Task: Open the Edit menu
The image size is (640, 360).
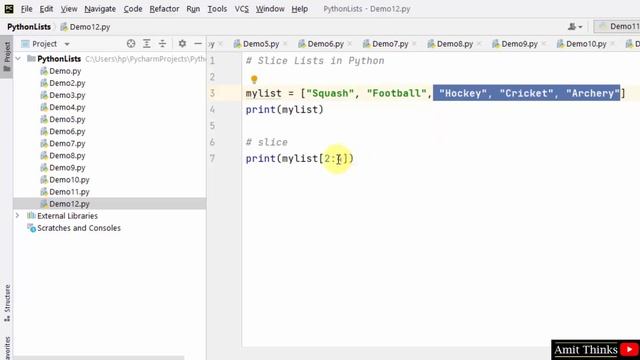Action: click(x=46, y=9)
